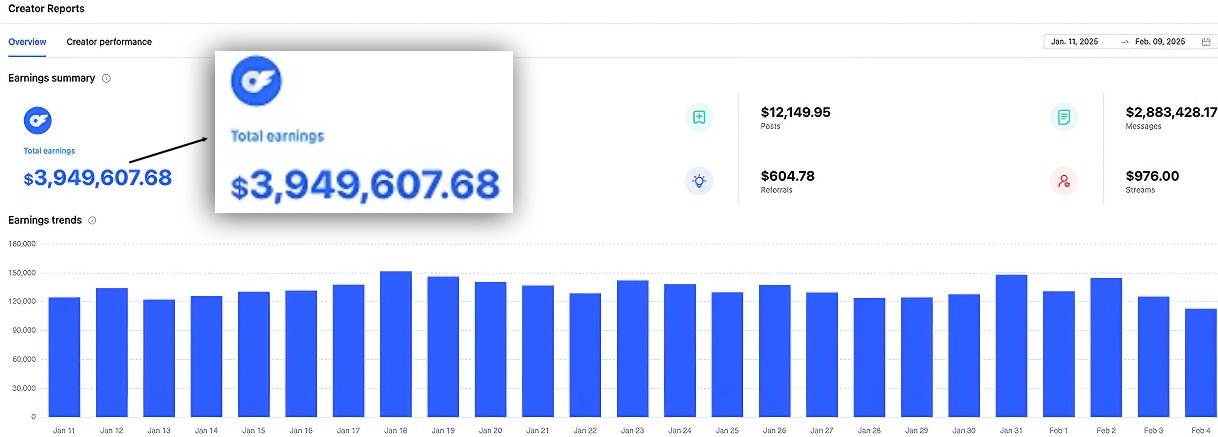Select the Jan 18 bar in chart
This screenshot has width=1218, height=437.
[396, 343]
